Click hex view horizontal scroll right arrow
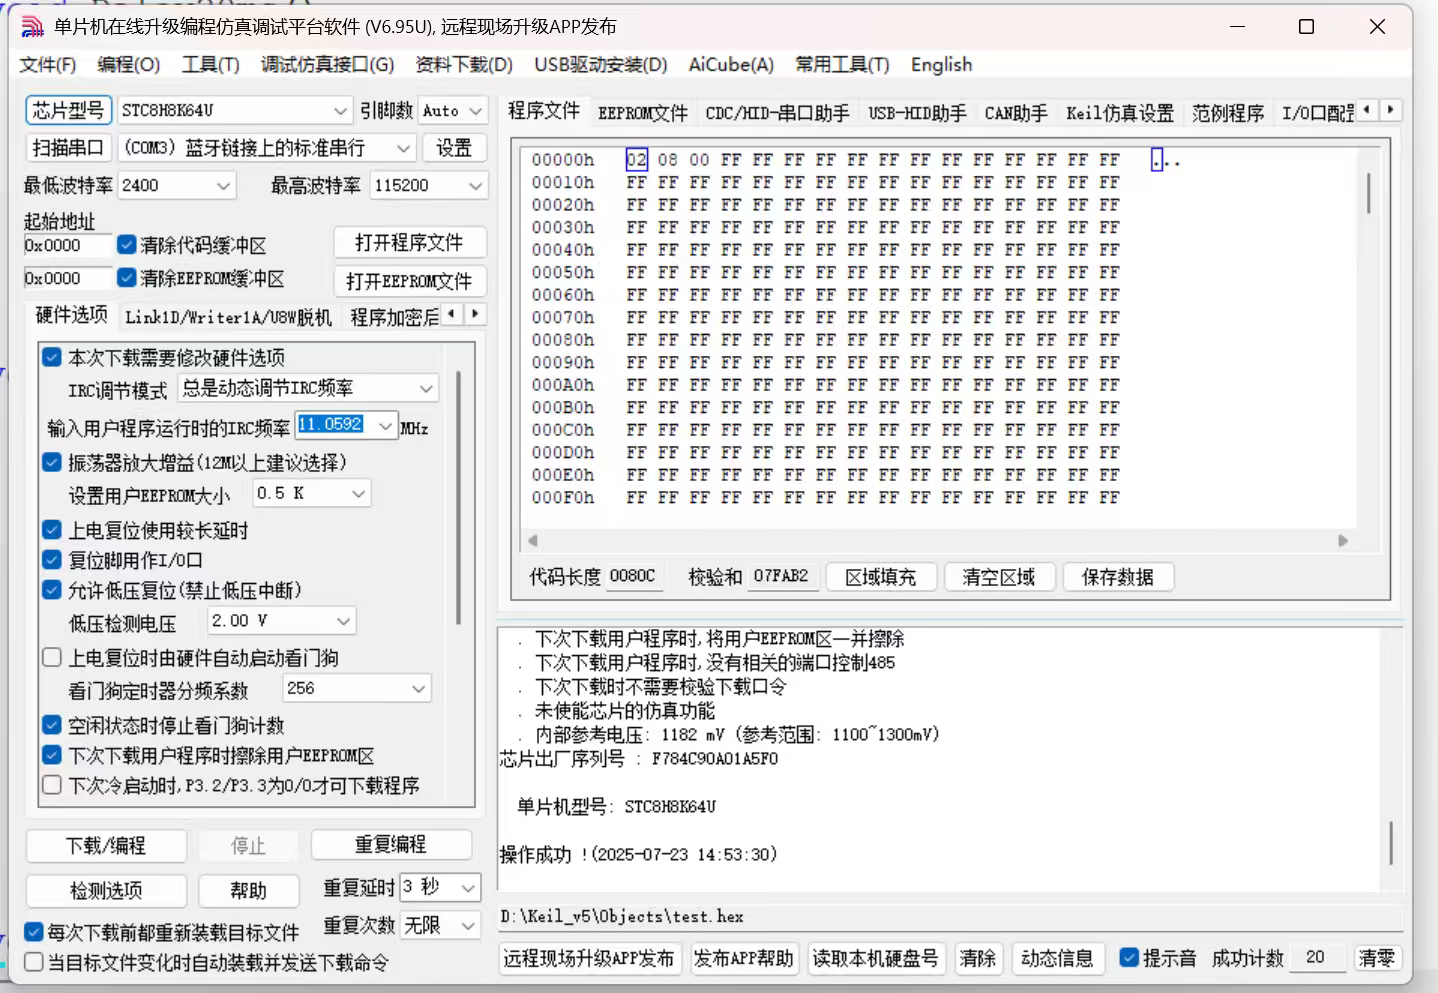The height and width of the screenshot is (993, 1438). click(1343, 540)
